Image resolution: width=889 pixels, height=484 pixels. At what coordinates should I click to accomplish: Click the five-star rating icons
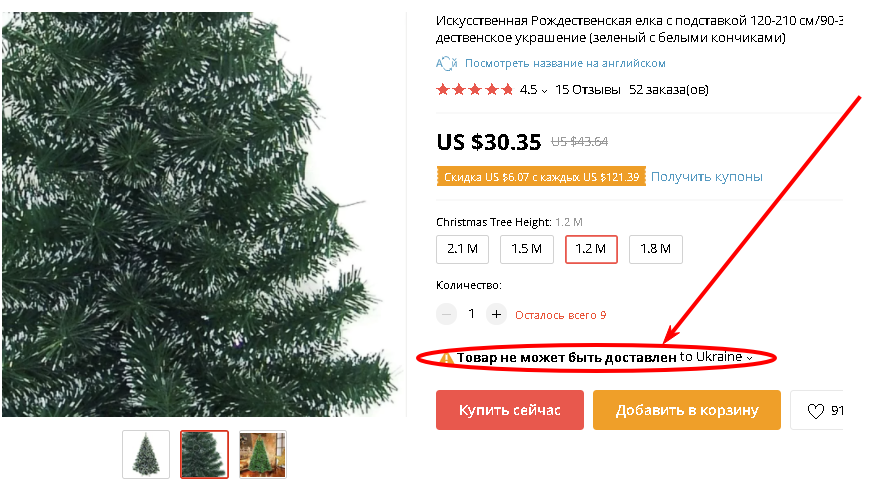(x=475, y=90)
